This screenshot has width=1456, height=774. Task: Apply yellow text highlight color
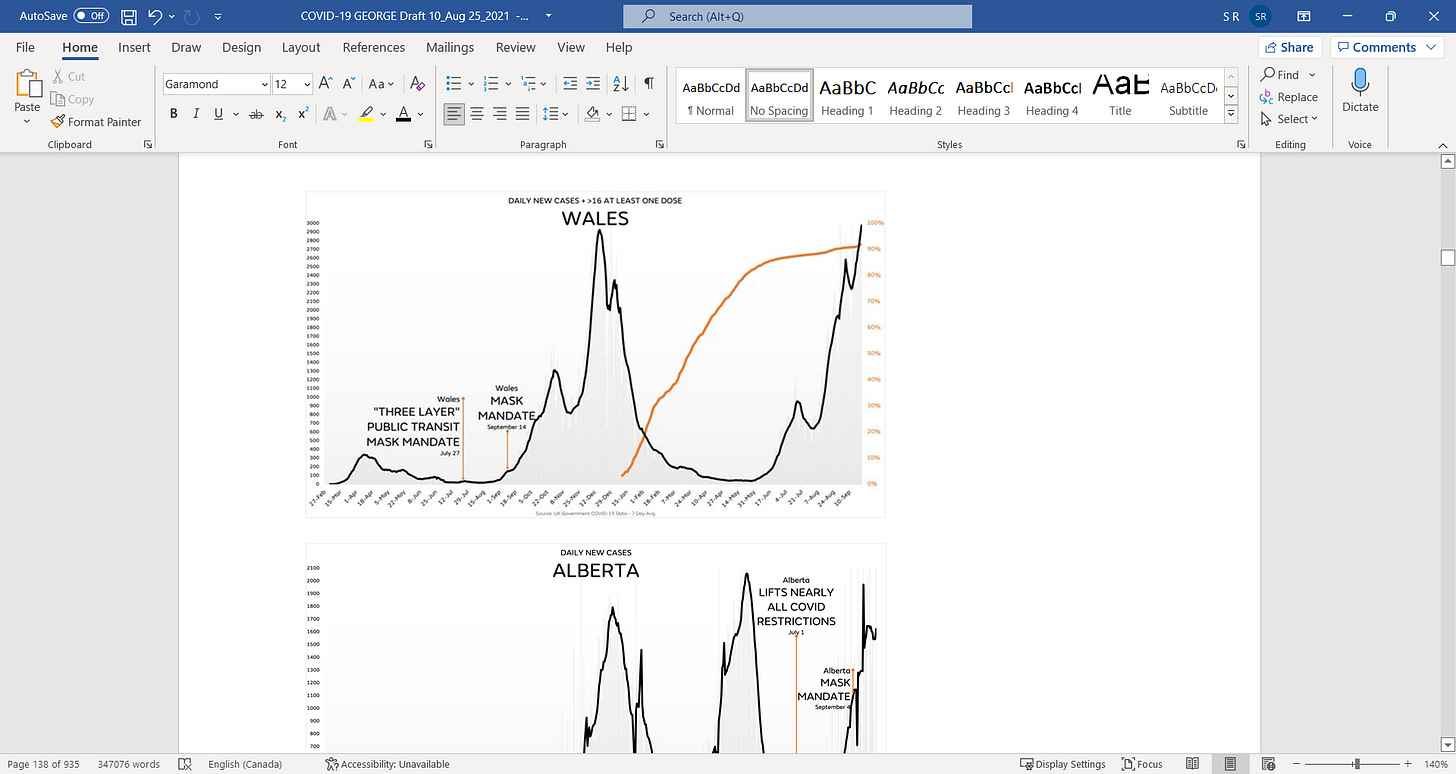click(x=366, y=114)
